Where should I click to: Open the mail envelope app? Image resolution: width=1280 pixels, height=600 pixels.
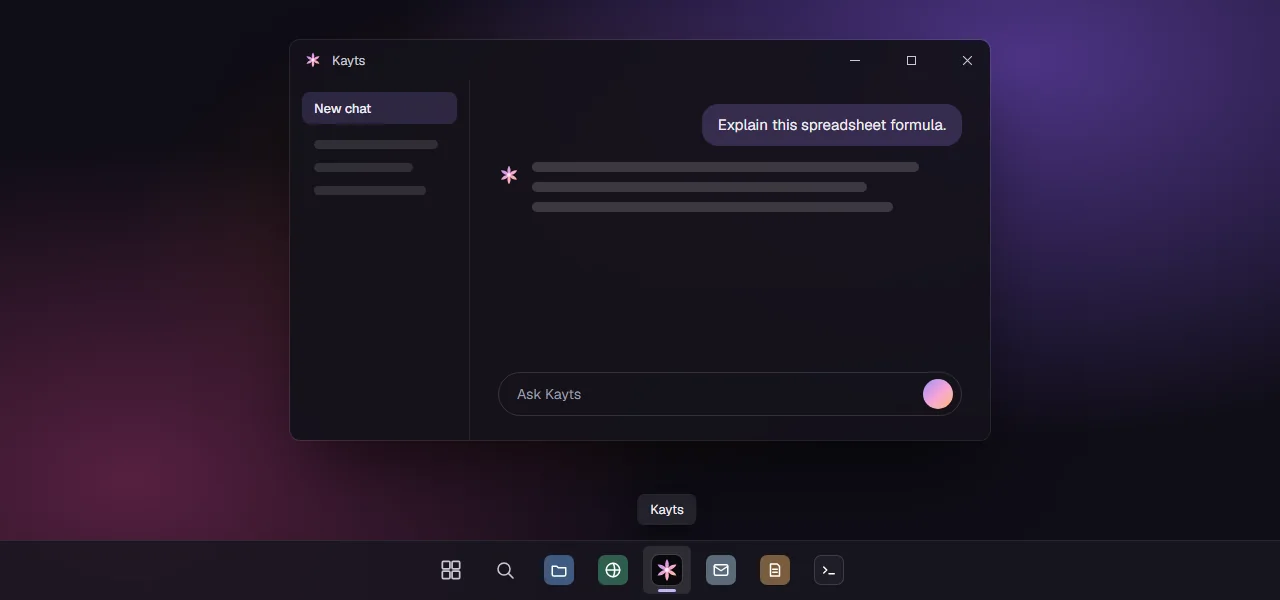click(721, 570)
